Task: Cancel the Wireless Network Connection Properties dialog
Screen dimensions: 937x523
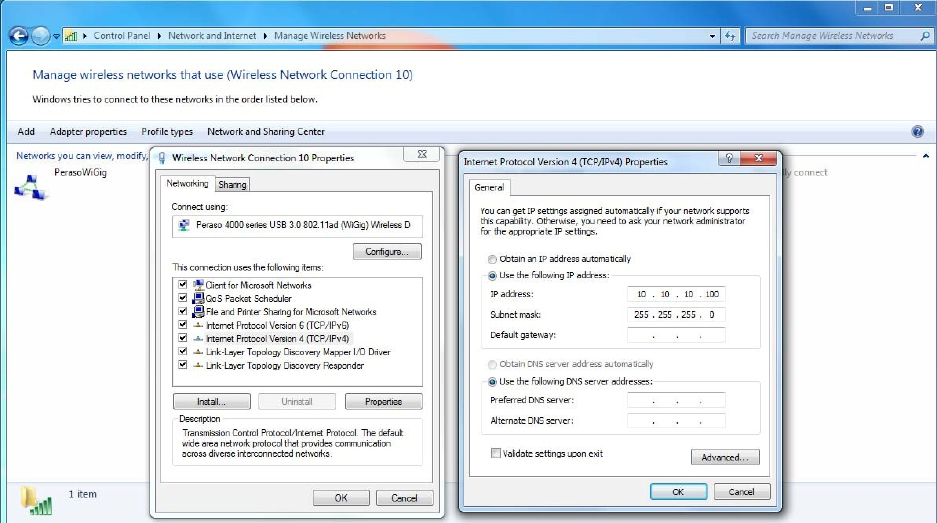Action: click(x=404, y=498)
